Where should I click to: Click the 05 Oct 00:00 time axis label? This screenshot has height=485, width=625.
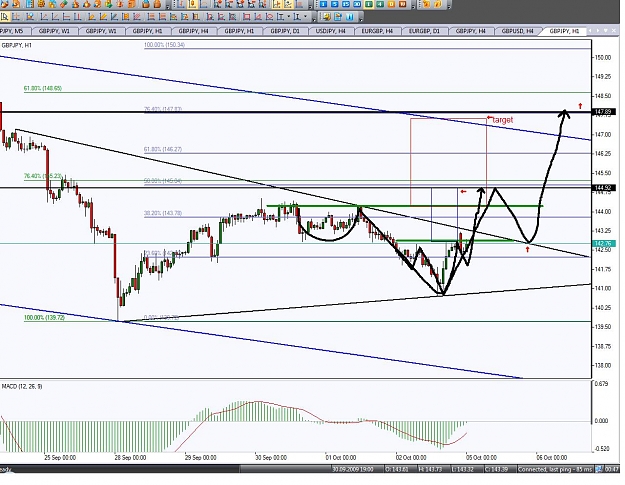point(482,458)
